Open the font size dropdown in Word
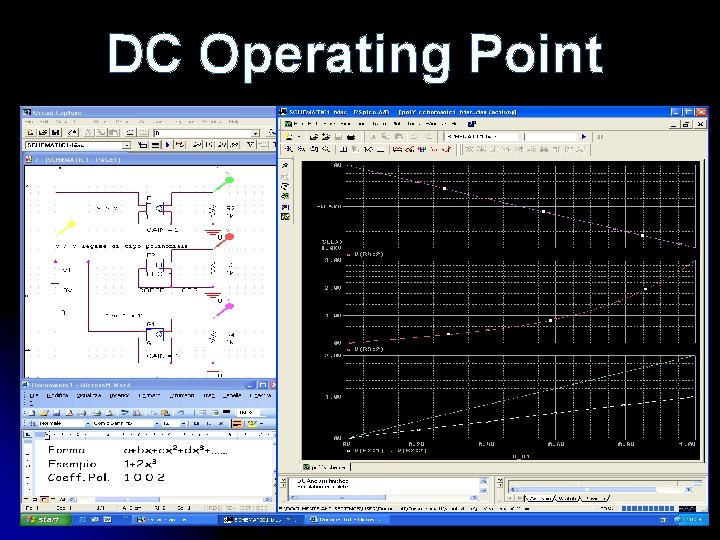 pos(183,423)
